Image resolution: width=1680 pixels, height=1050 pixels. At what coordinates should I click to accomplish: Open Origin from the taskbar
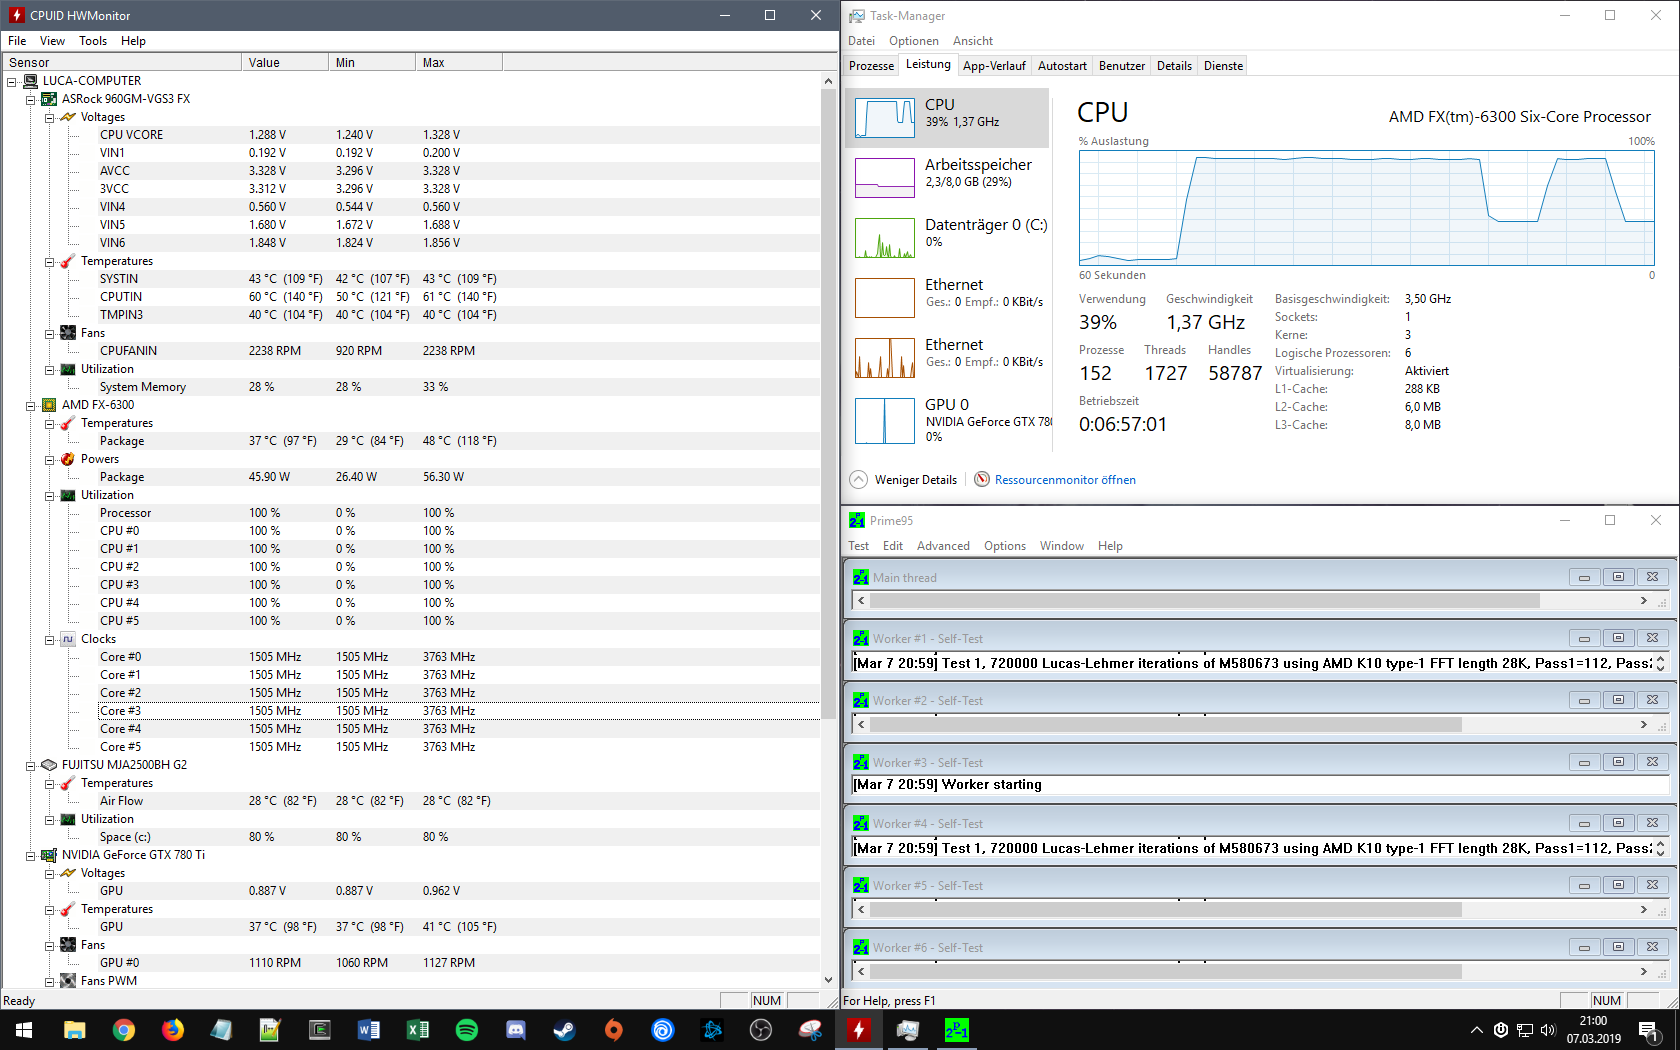click(x=613, y=1030)
